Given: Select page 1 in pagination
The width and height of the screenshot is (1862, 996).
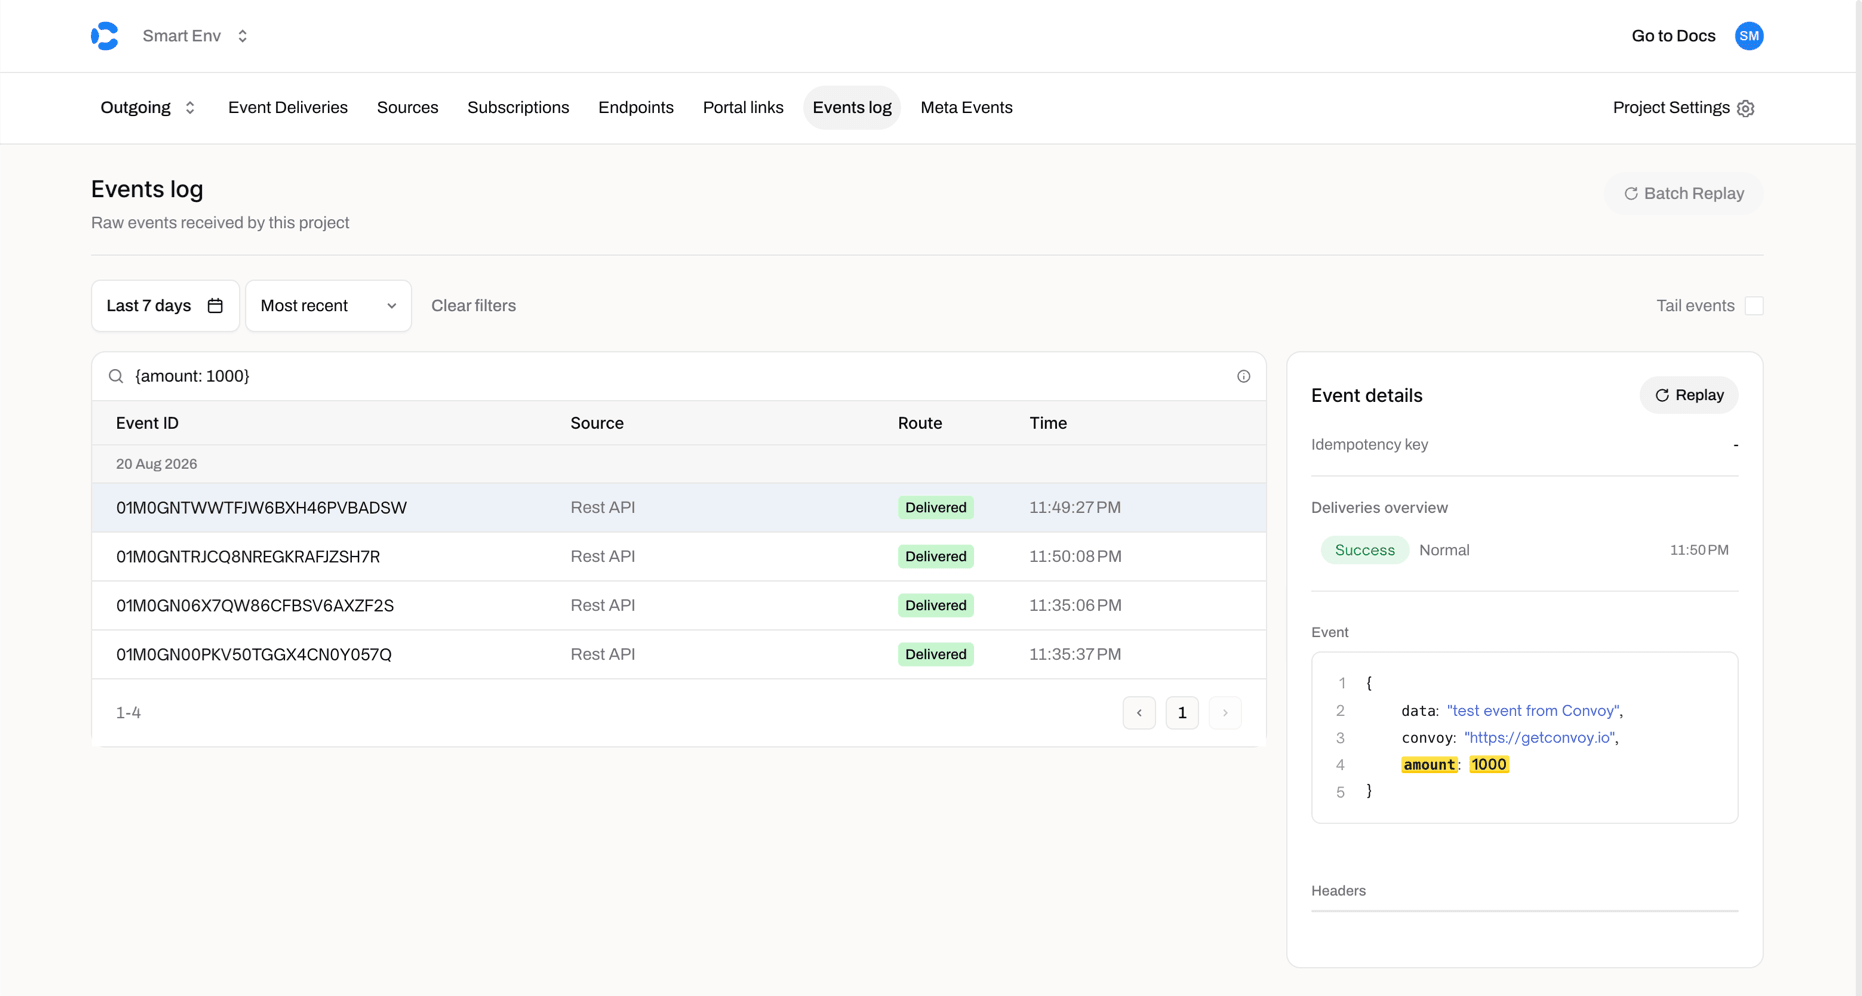Looking at the screenshot, I should pos(1182,713).
